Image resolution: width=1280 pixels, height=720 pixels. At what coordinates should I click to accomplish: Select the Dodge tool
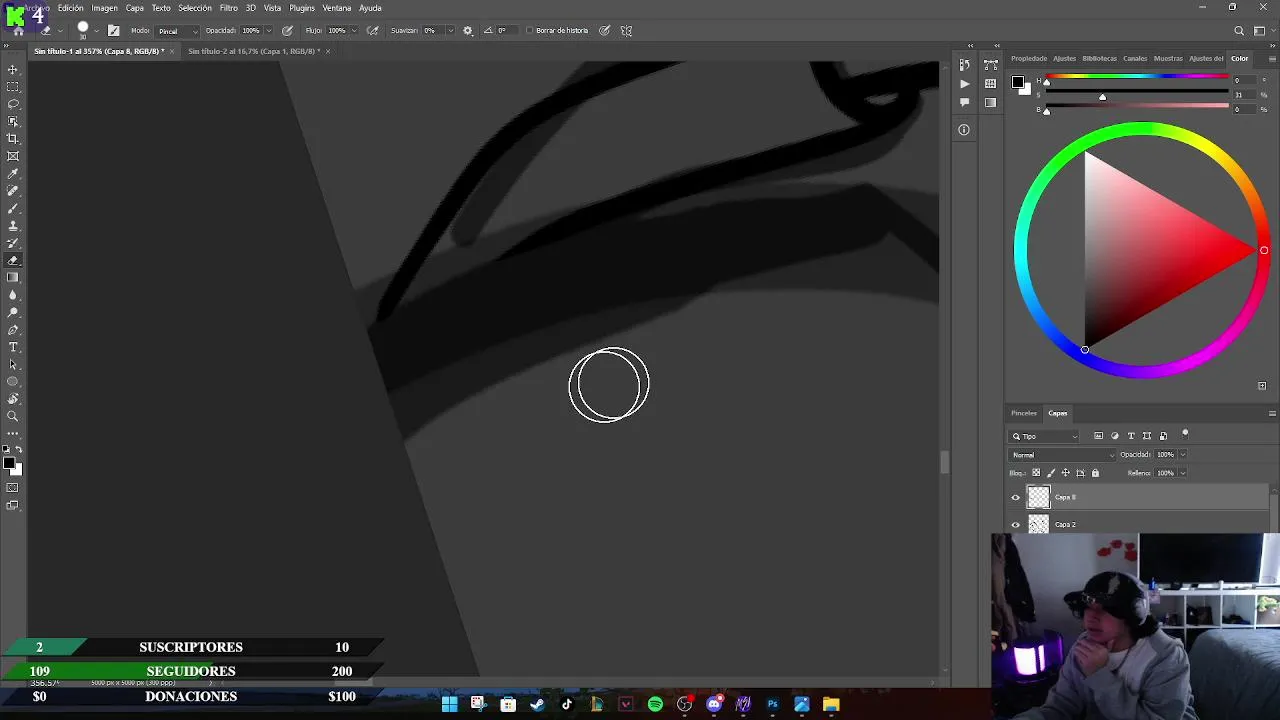13,312
